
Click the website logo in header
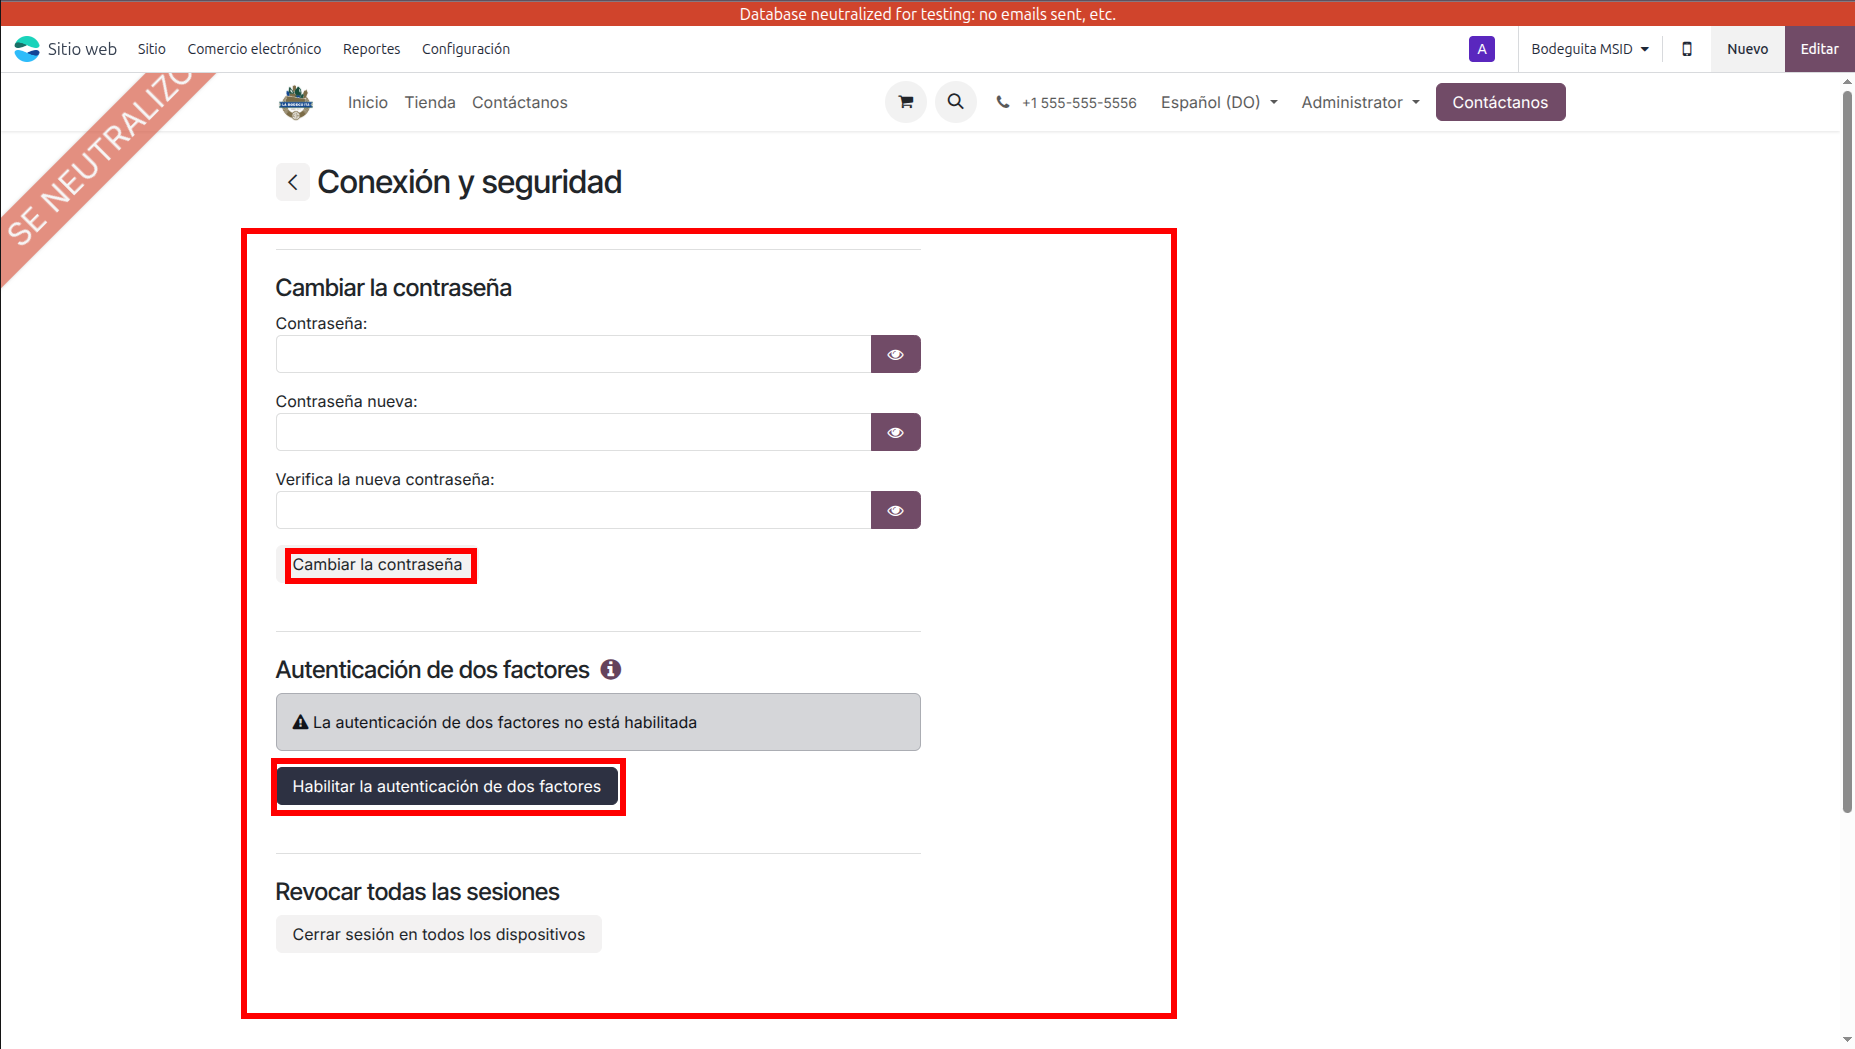pyautogui.click(x=296, y=102)
